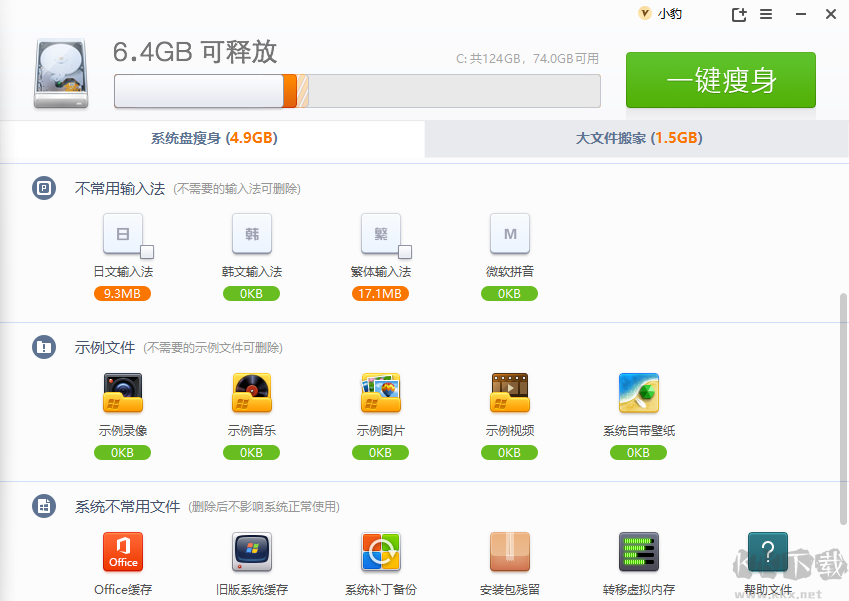Click the 系统补丁备份 icon
Viewport: 849px width, 601px height.
pos(381,552)
